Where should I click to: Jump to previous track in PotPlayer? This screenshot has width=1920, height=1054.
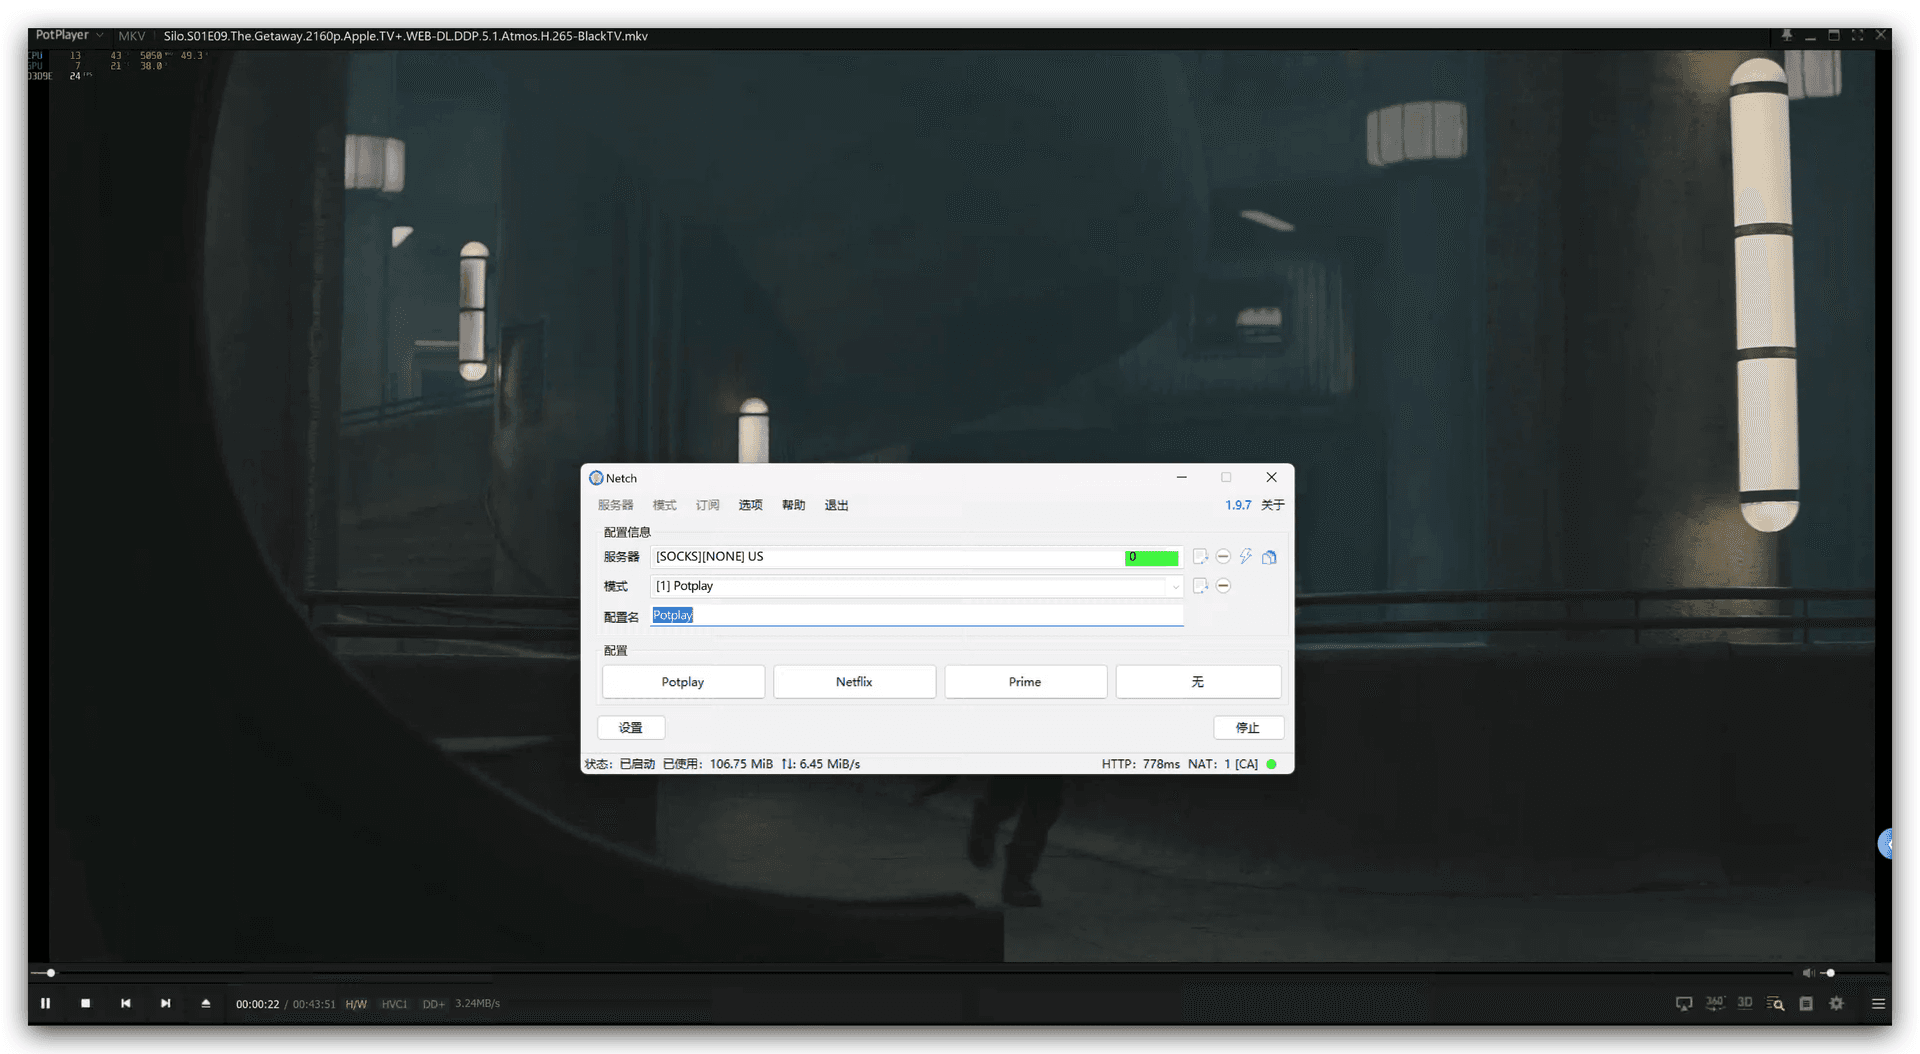[126, 1003]
